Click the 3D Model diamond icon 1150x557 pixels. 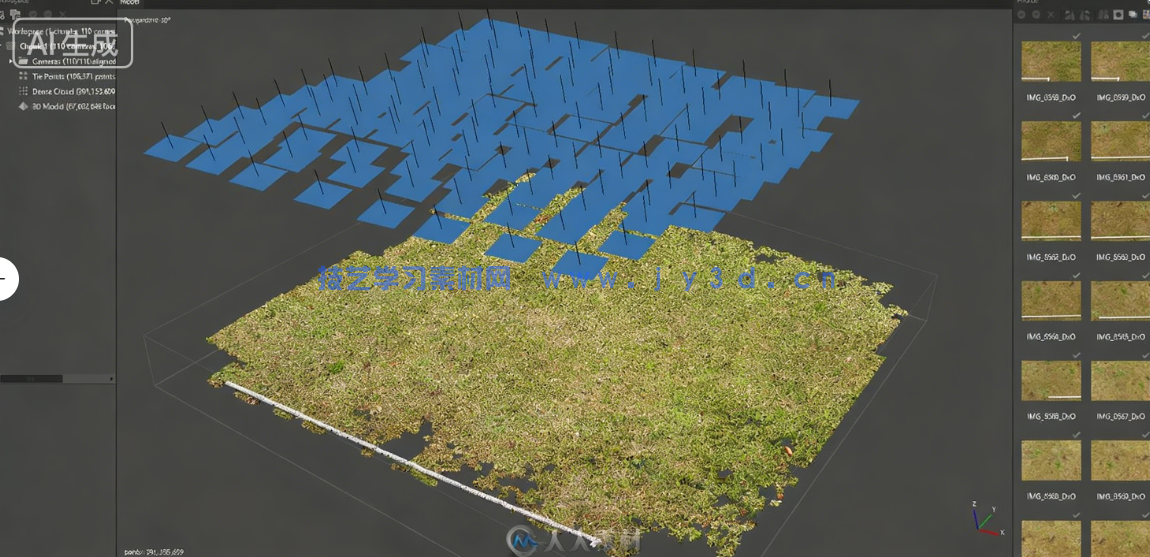[23, 106]
